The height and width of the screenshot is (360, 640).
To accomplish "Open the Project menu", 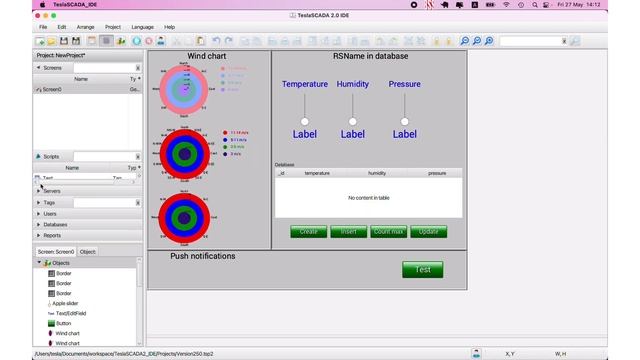I will point(113,27).
